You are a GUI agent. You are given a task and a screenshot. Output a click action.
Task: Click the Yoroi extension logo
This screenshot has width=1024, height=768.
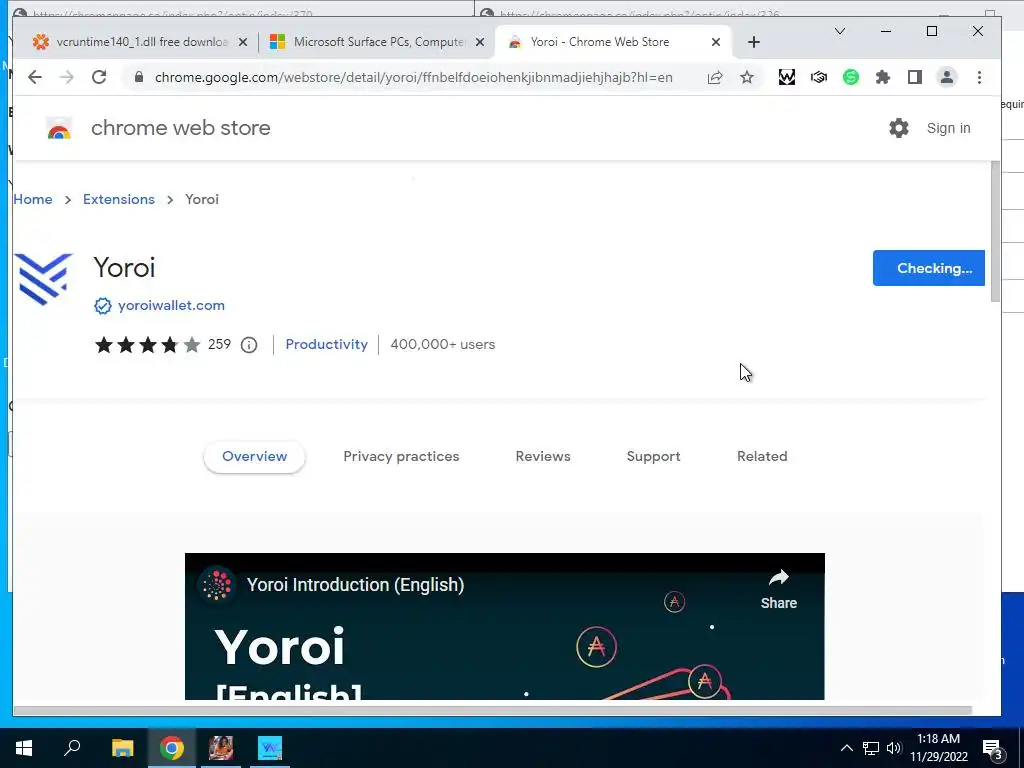[43, 279]
